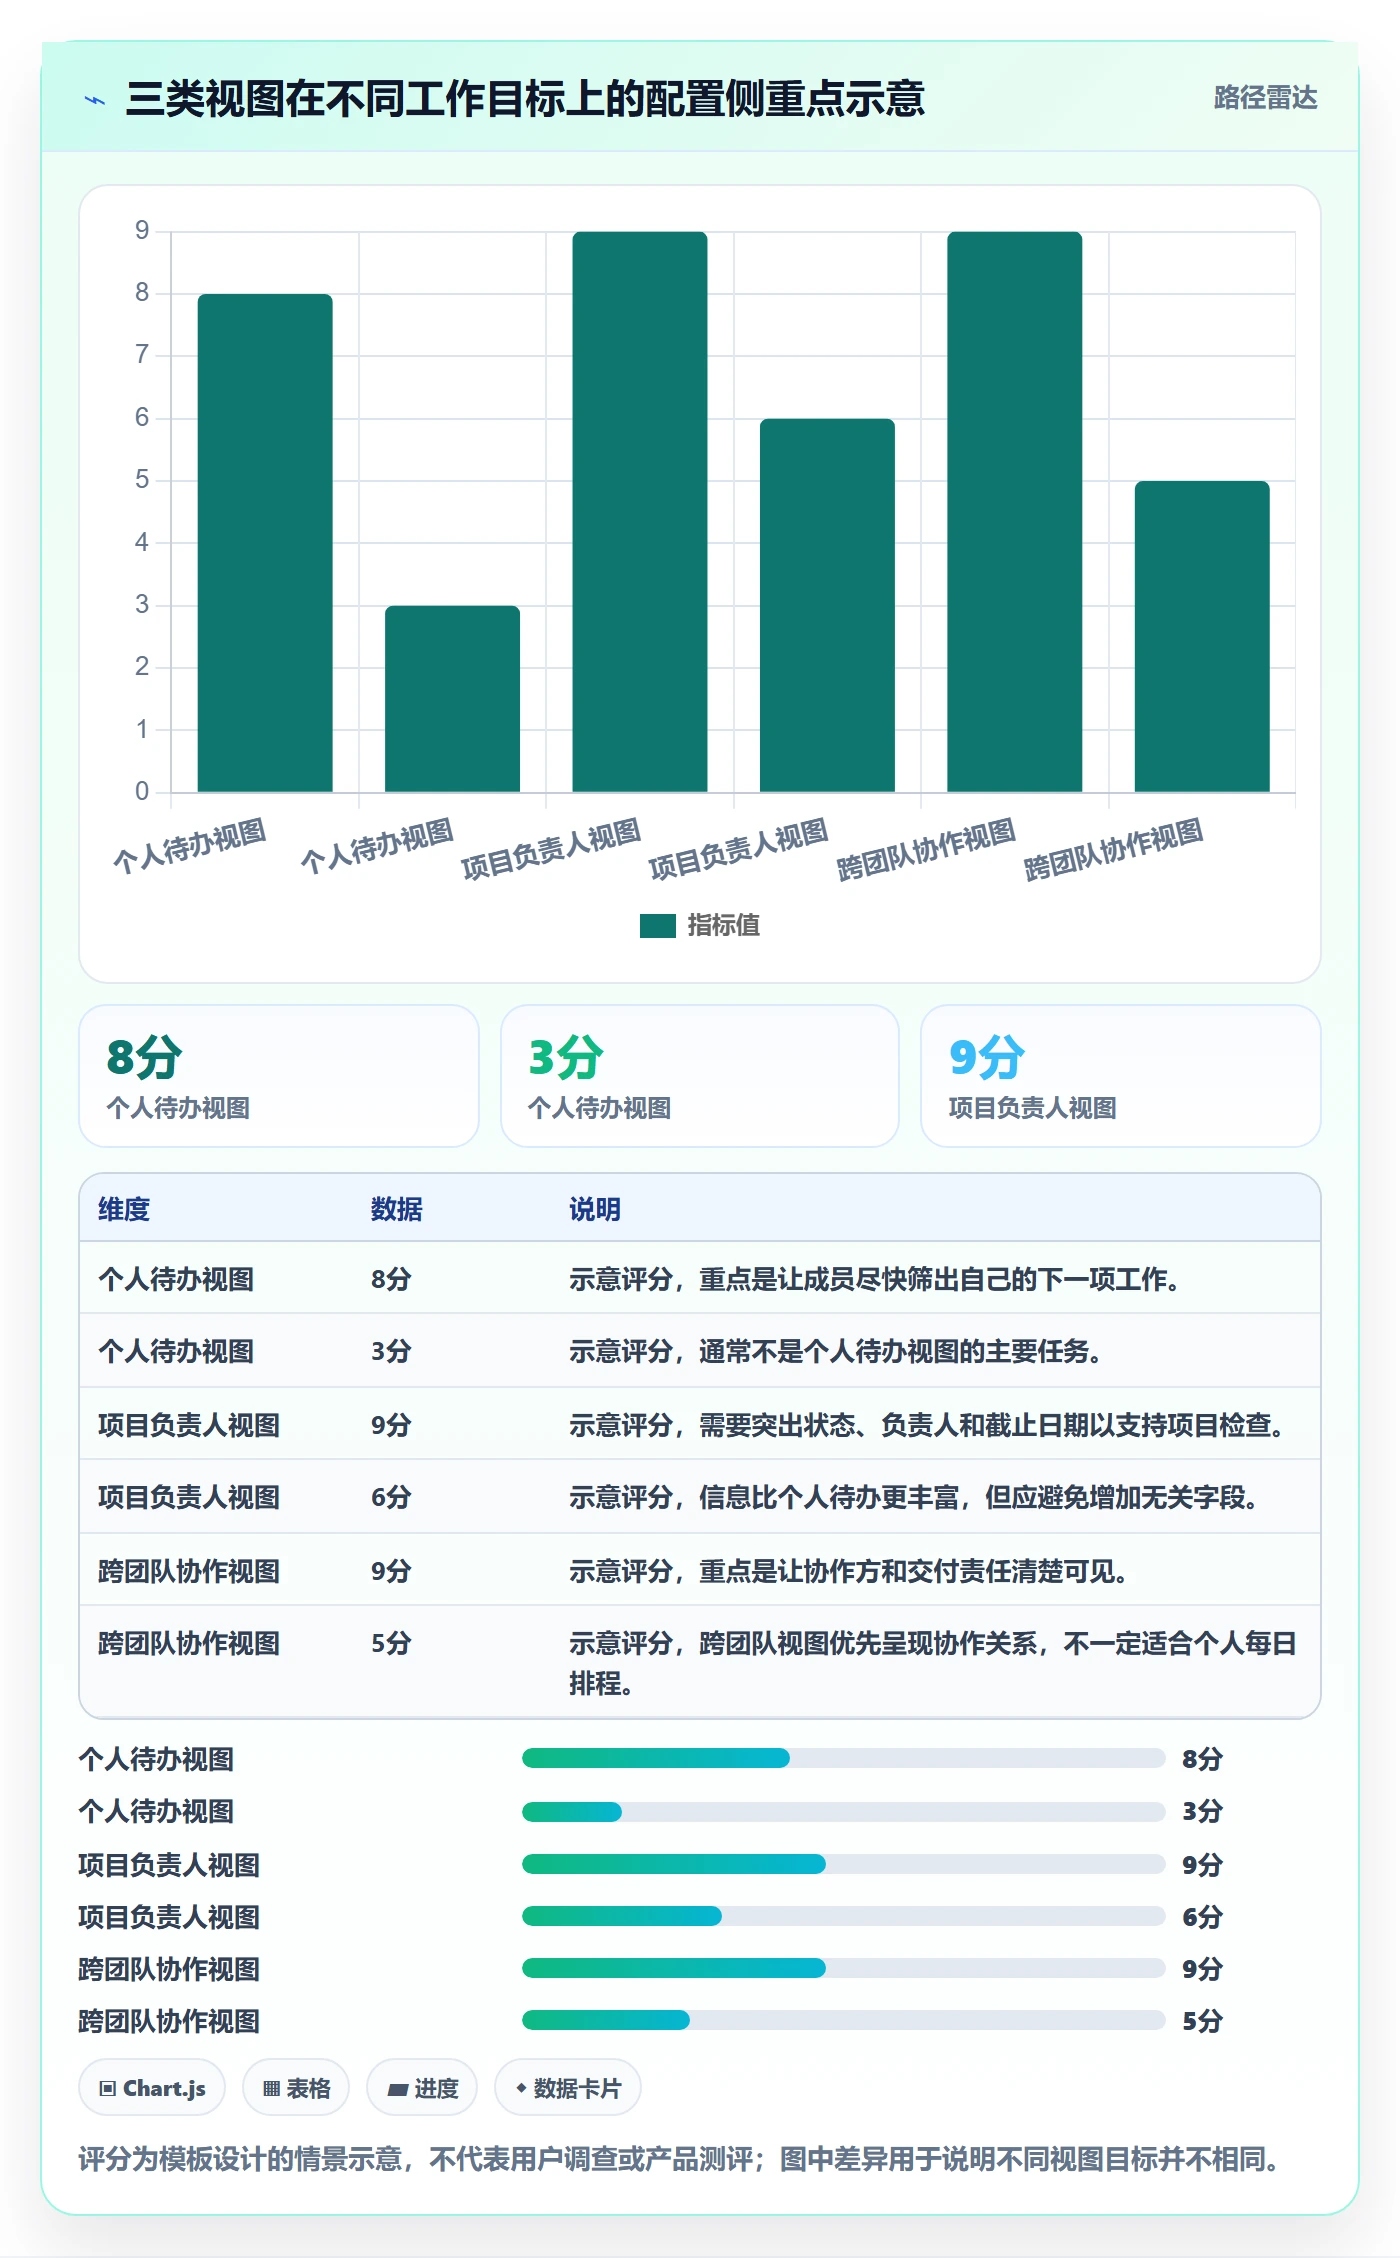Click the 维度 table column header

pos(124,1210)
